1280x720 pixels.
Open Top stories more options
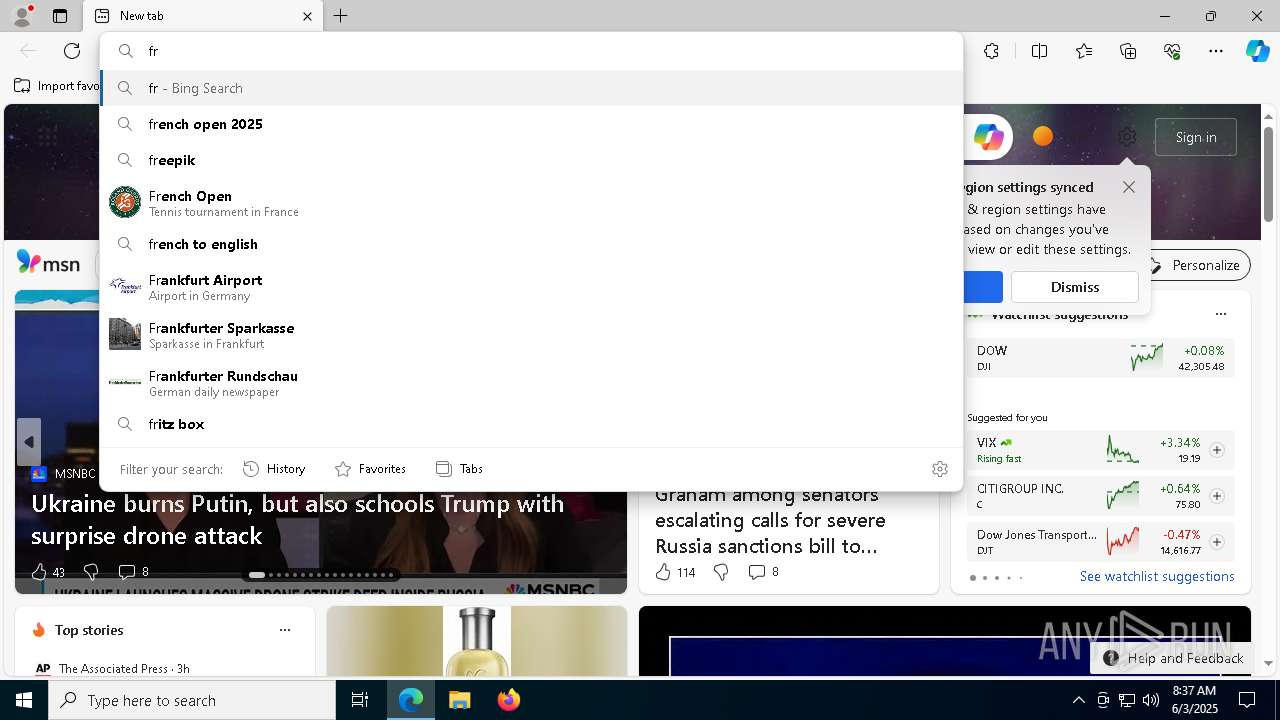[x=285, y=630]
